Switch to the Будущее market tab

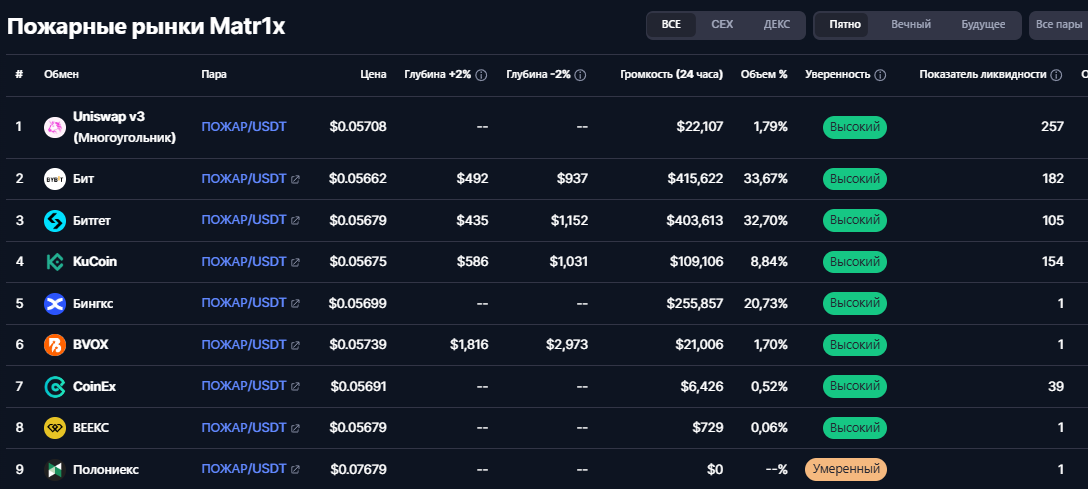point(983,25)
